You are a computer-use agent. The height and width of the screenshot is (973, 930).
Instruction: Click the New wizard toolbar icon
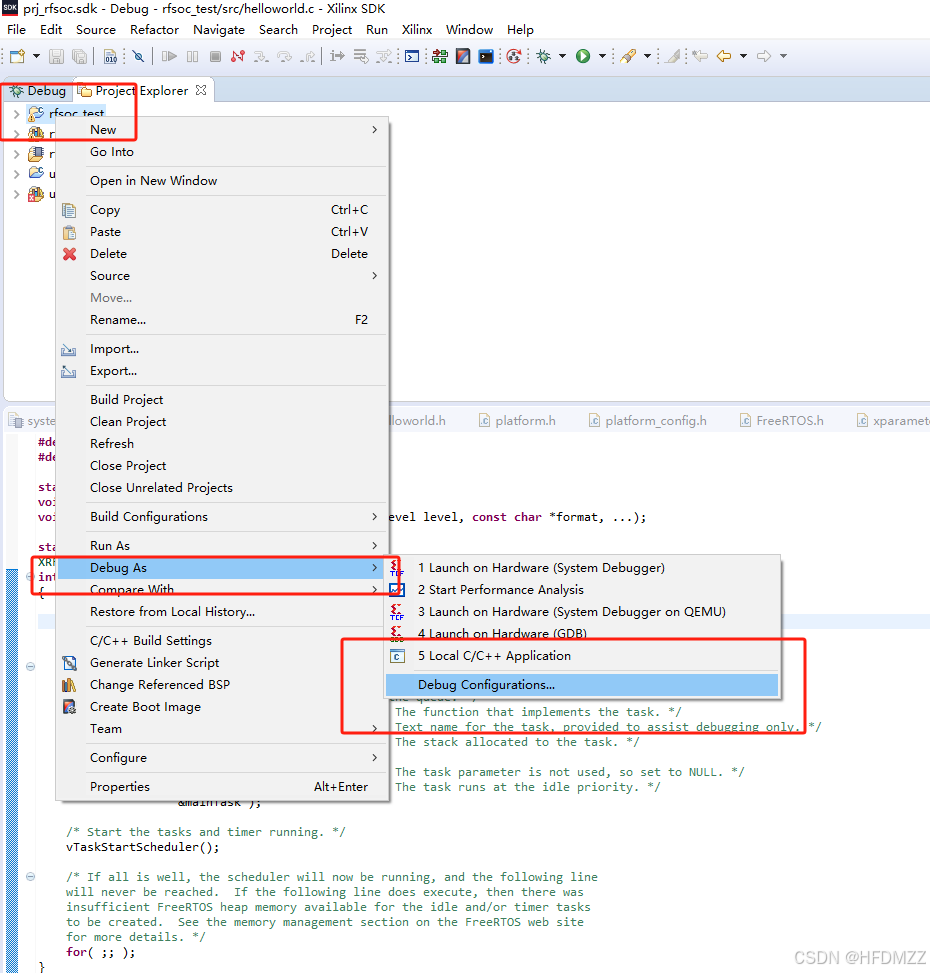[17, 56]
